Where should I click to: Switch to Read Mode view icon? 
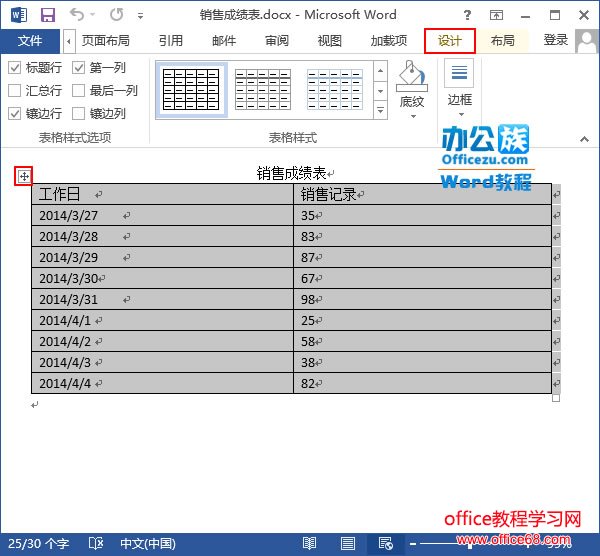click(309, 543)
